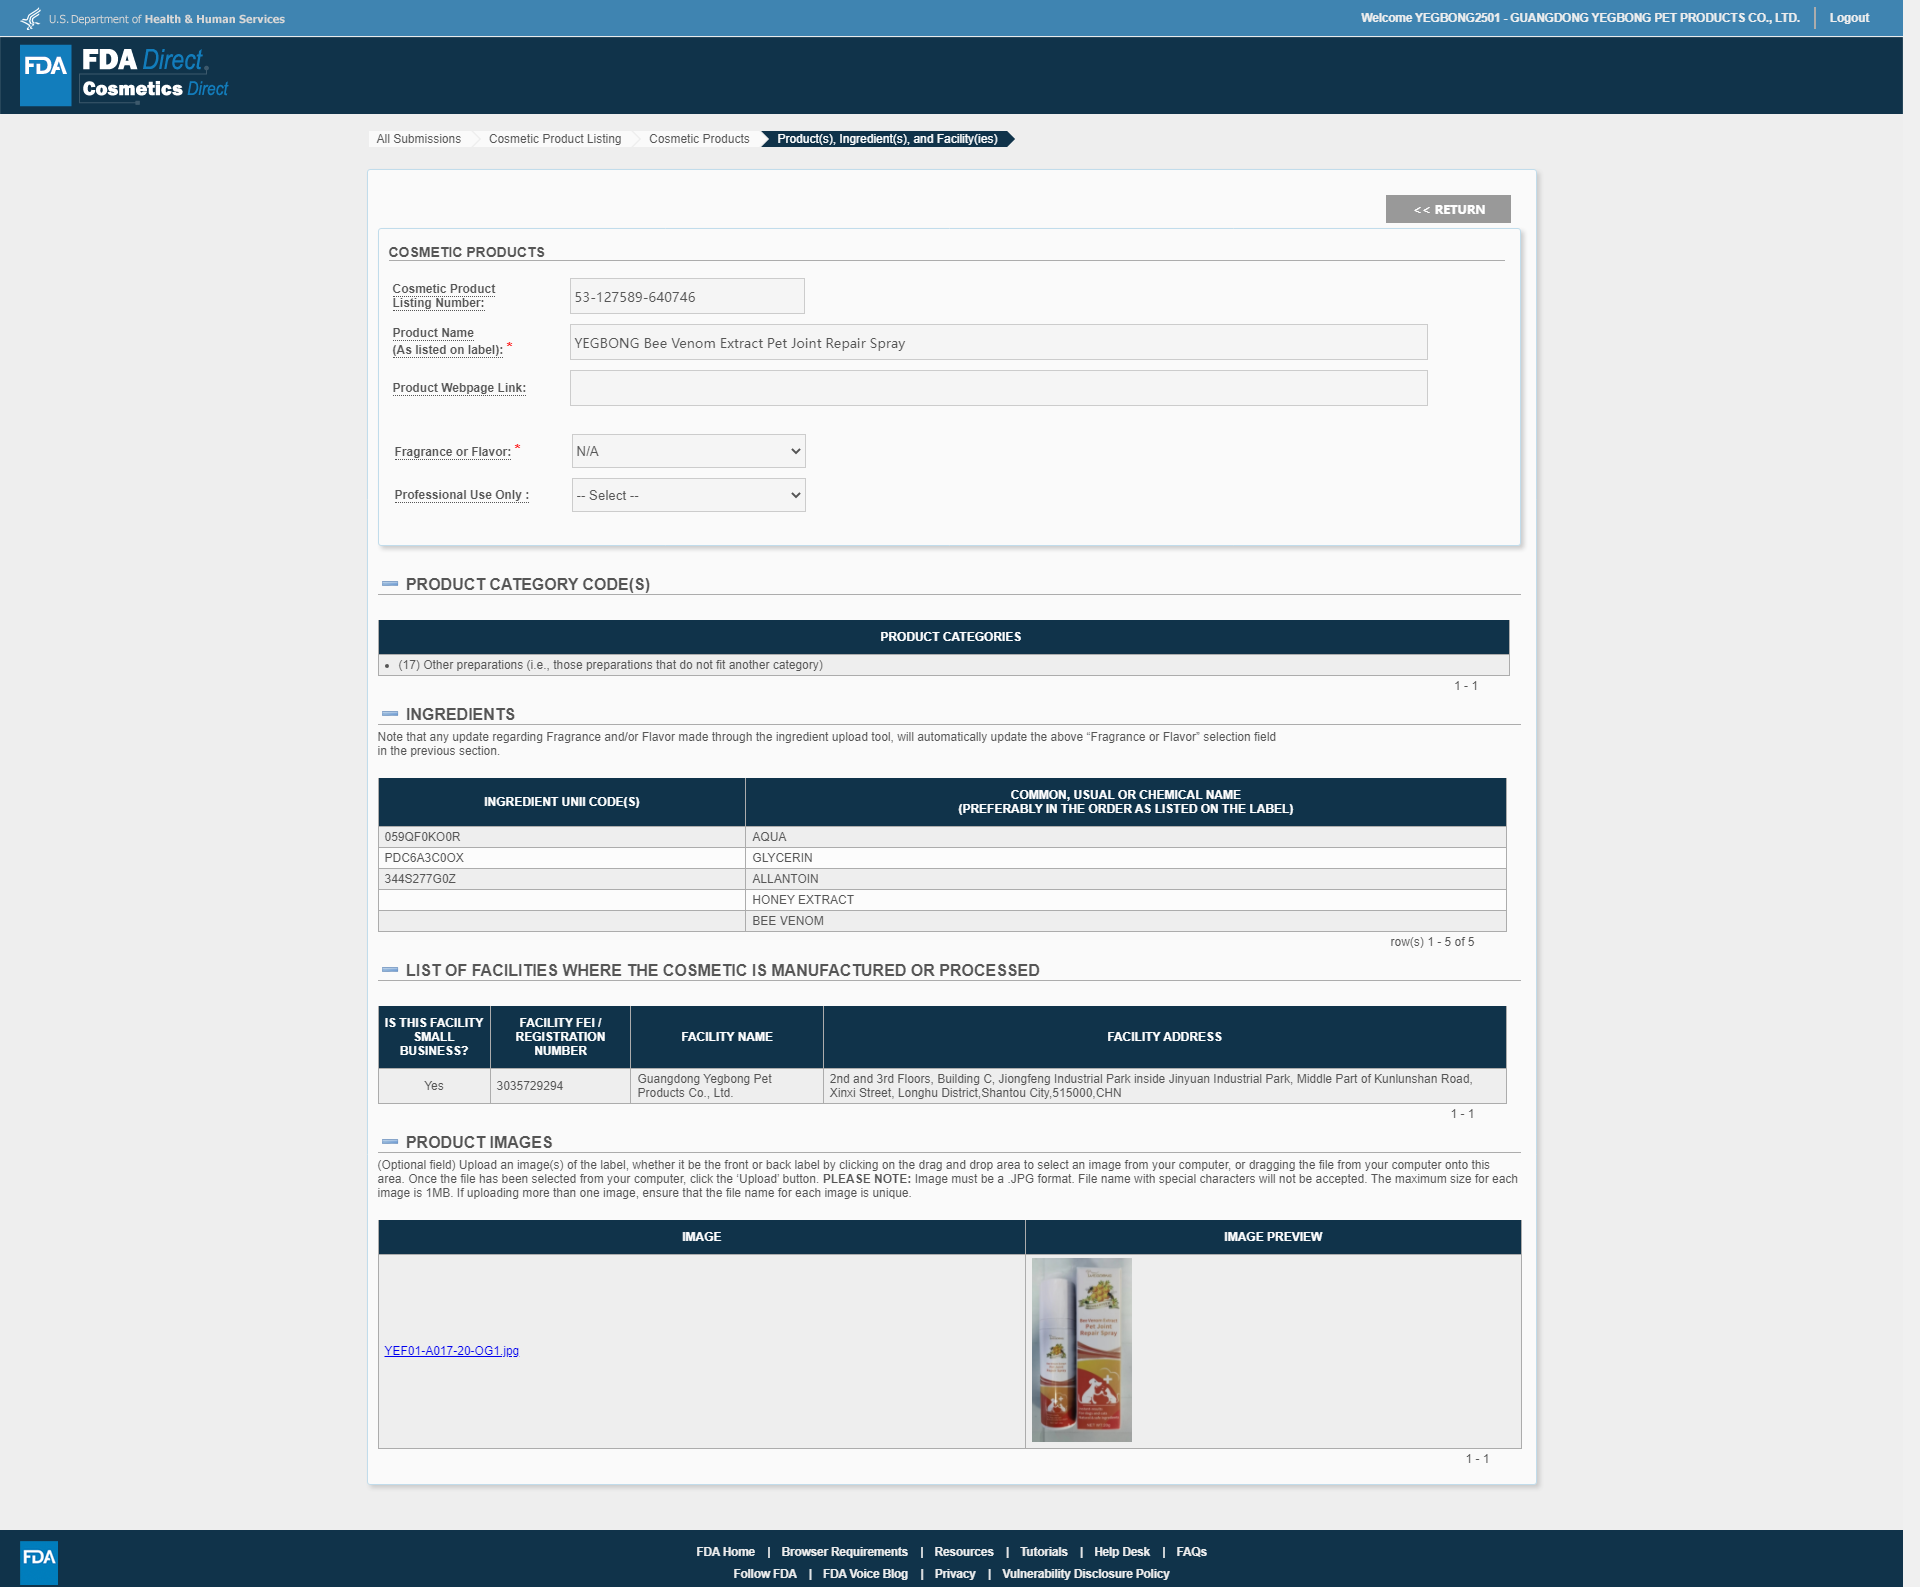Click the Facility FEI / Registration Number header

pos(560,1037)
